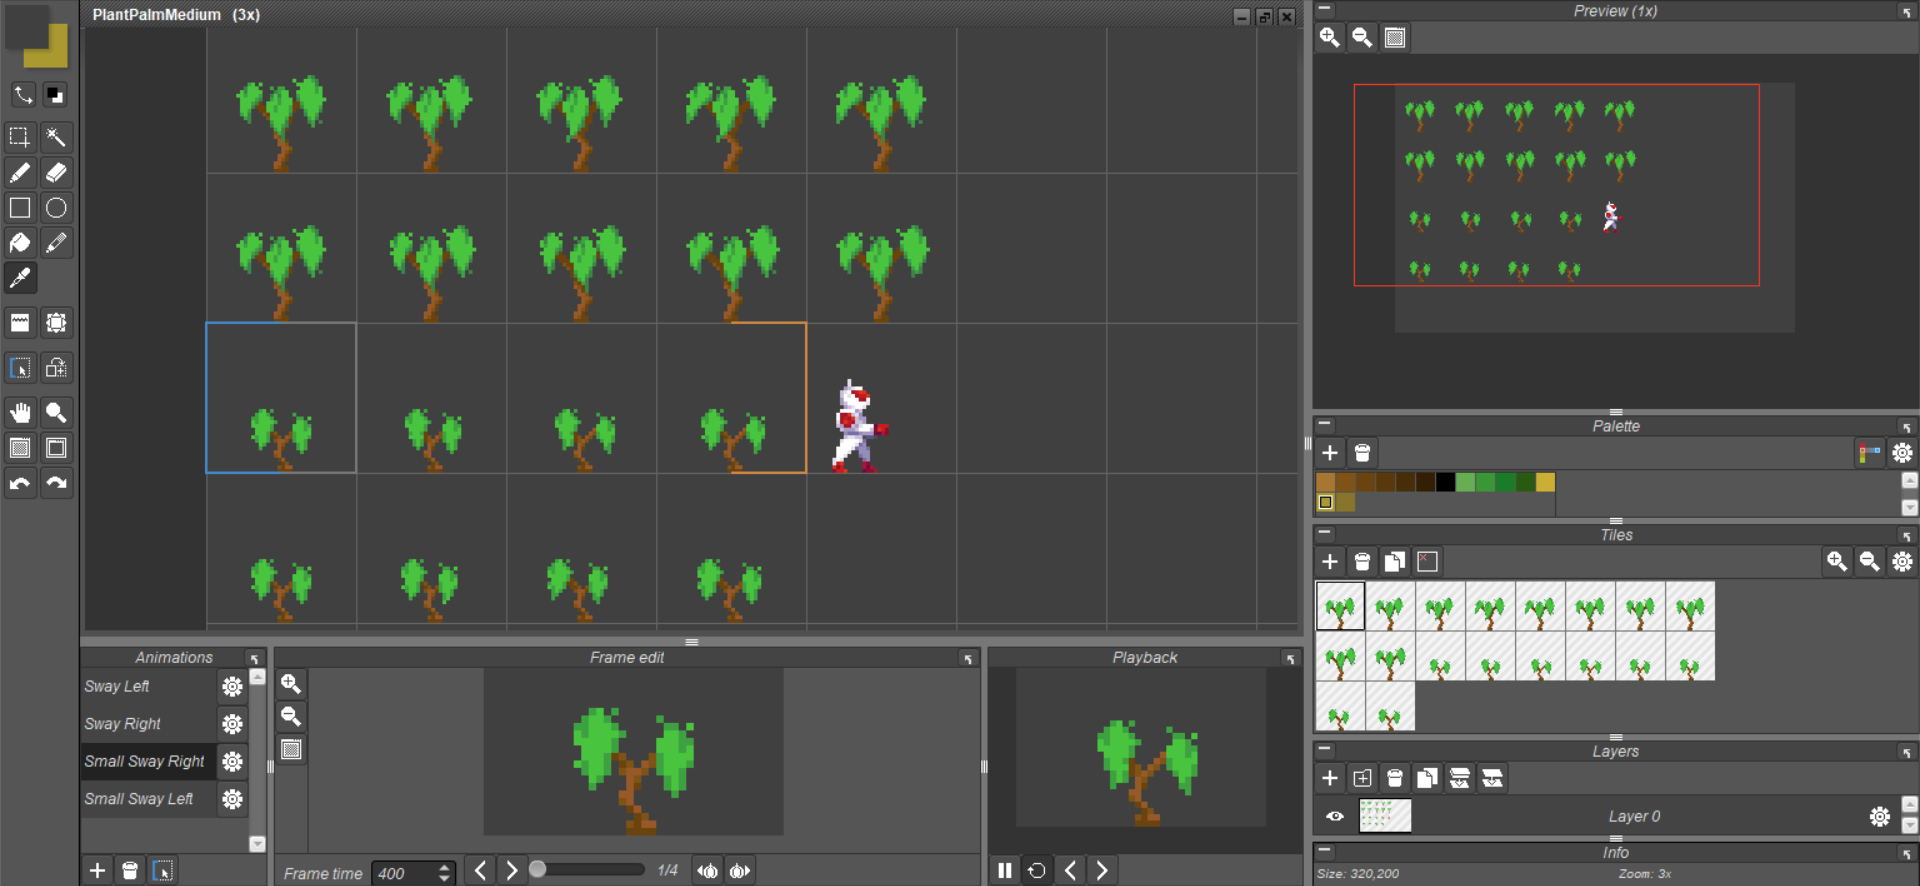
Task: Select the Eraser tool
Action: (56, 173)
